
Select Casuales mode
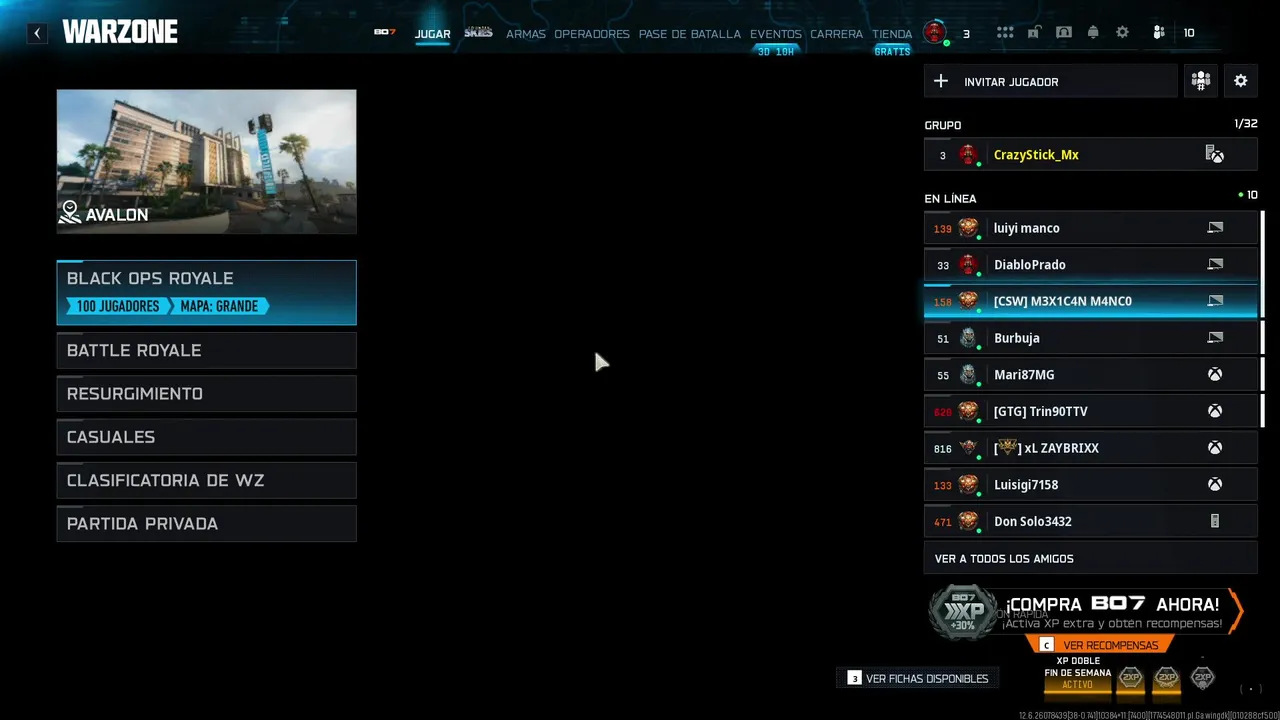point(206,437)
